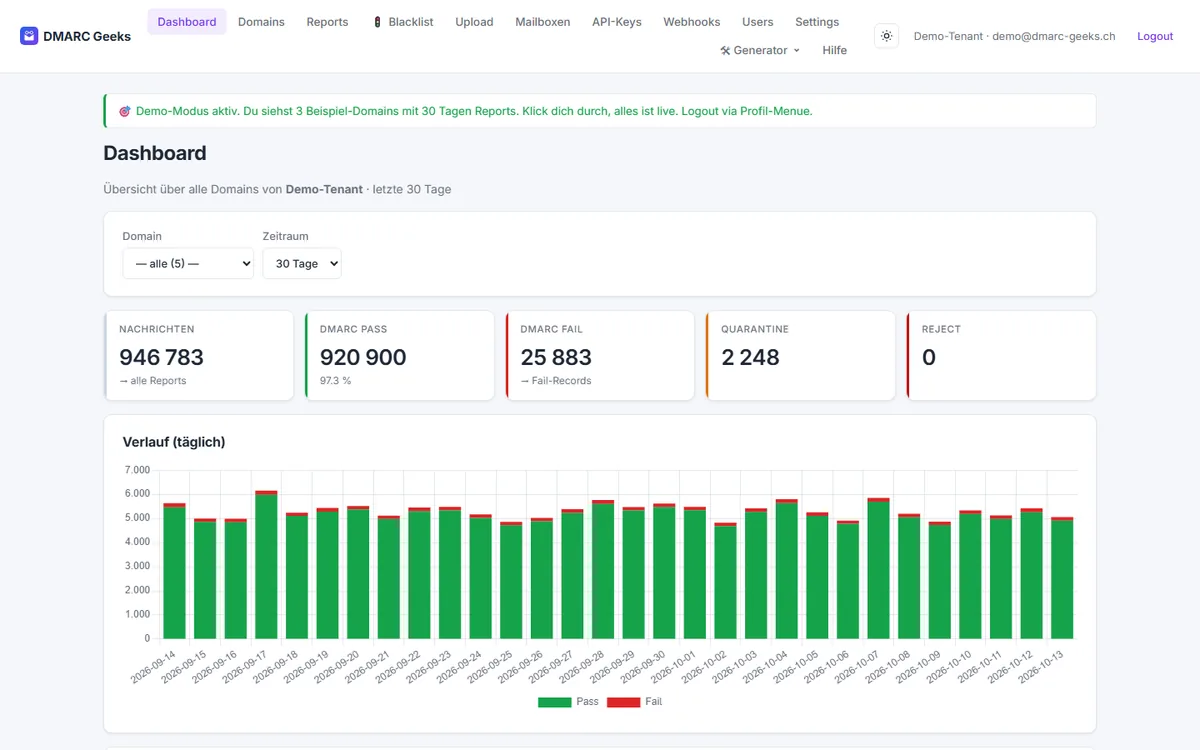
Task: Toggle the green Pass legend swatch
Action: [554, 702]
